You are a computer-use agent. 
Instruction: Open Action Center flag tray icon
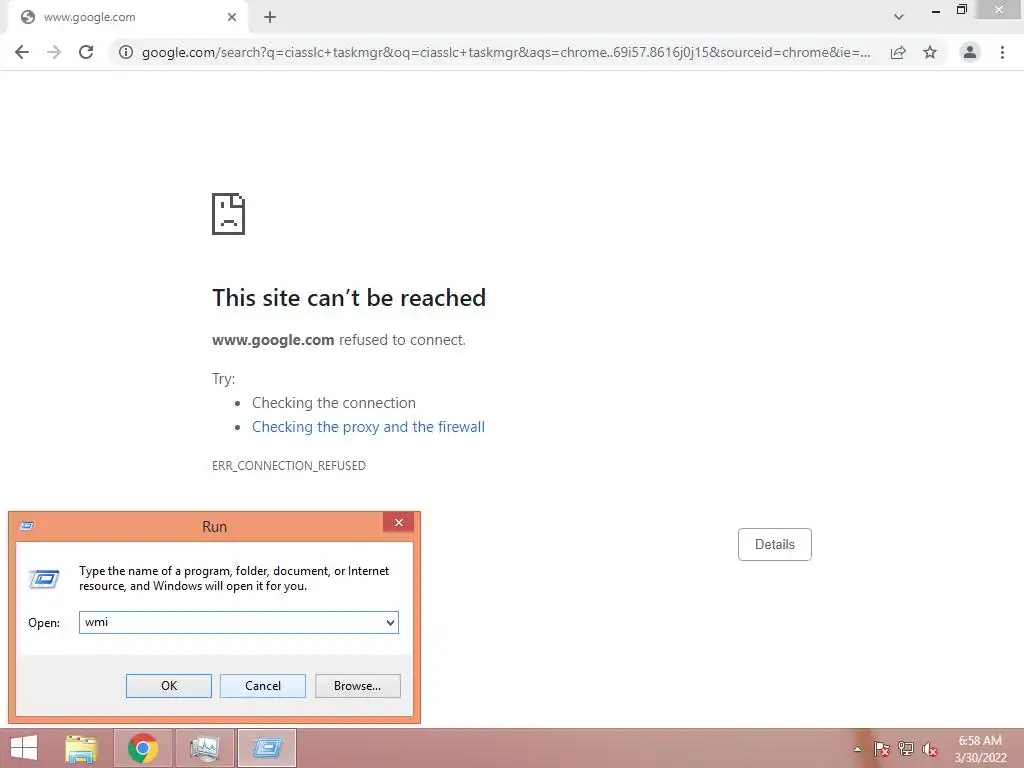881,749
